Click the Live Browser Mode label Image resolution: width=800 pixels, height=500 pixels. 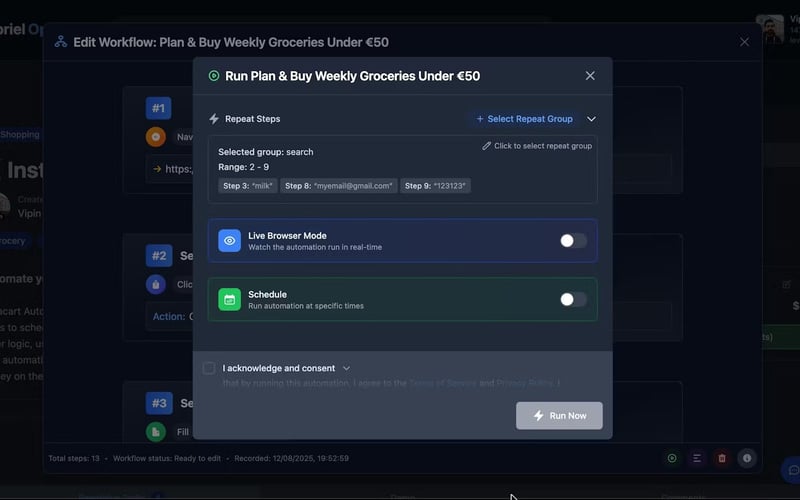tap(287, 236)
